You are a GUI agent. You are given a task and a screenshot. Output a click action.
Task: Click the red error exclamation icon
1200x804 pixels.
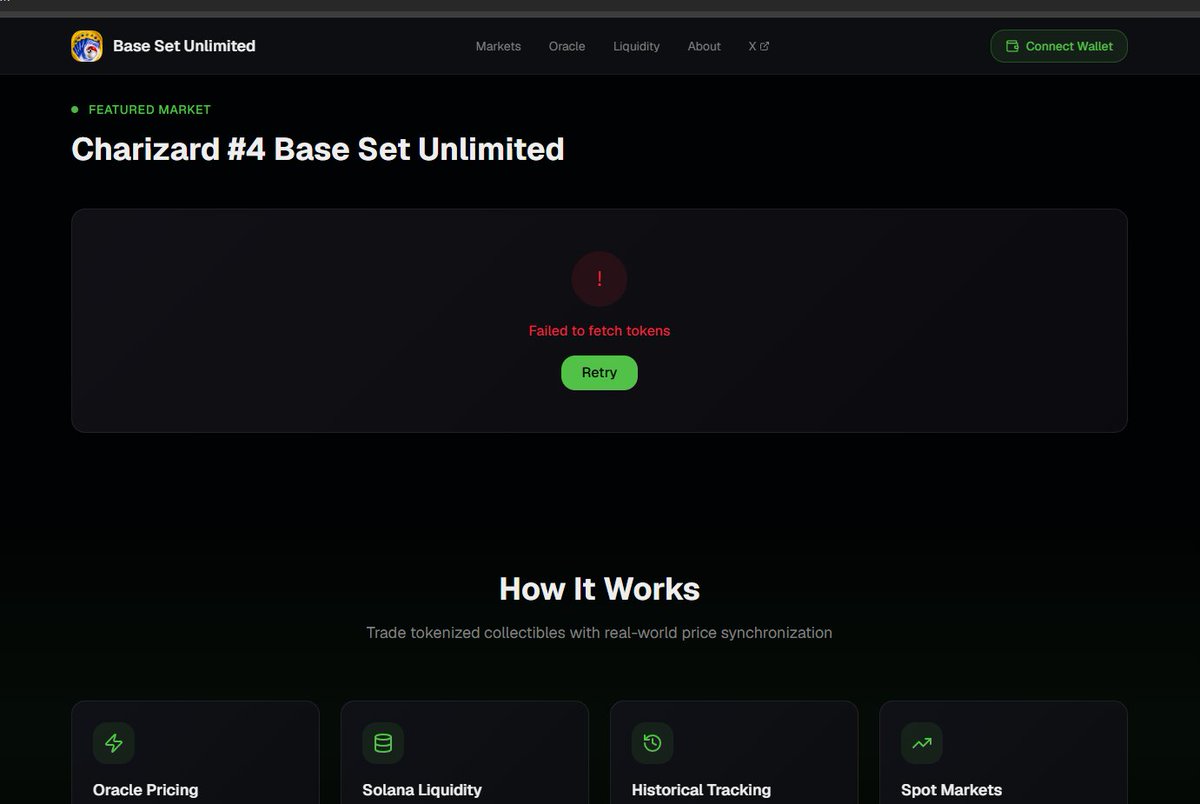(x=599, y=279)
